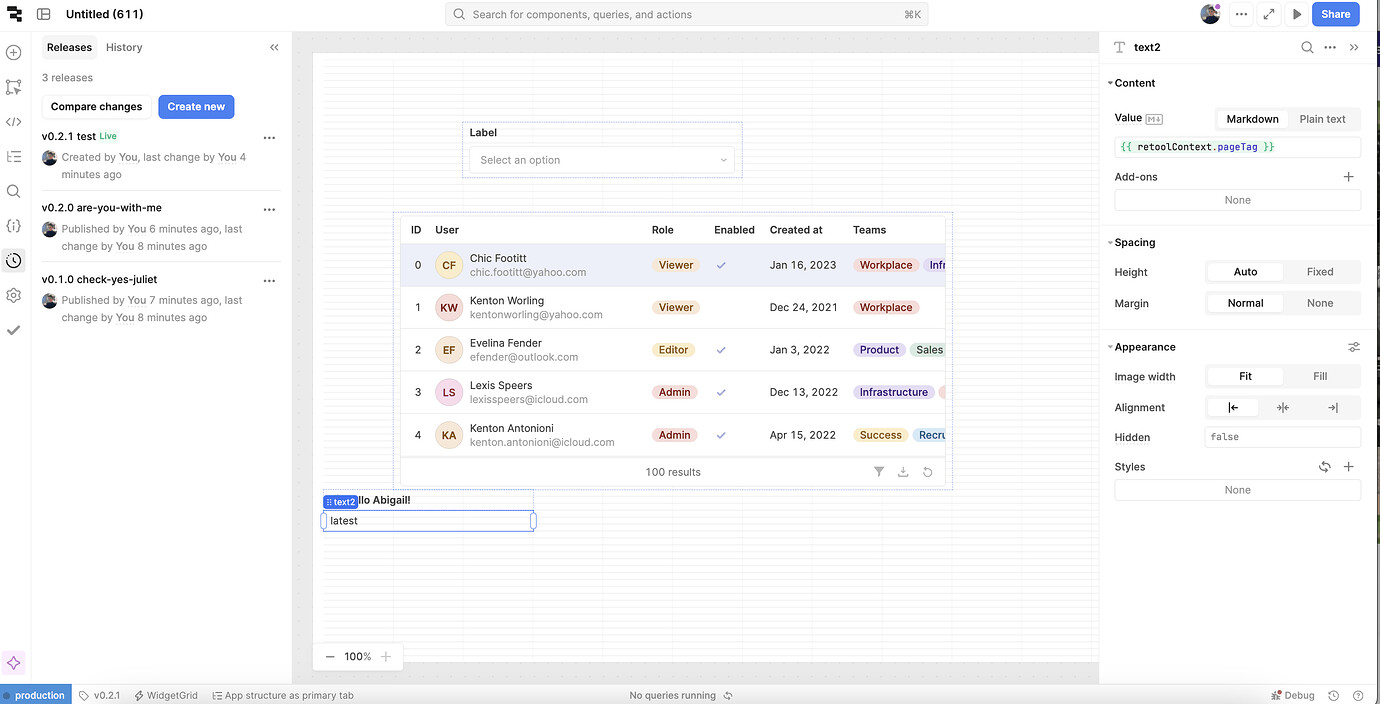The image size is (1380, 704).
Task: Set Image width to Fill
Action: [1320, 377]
